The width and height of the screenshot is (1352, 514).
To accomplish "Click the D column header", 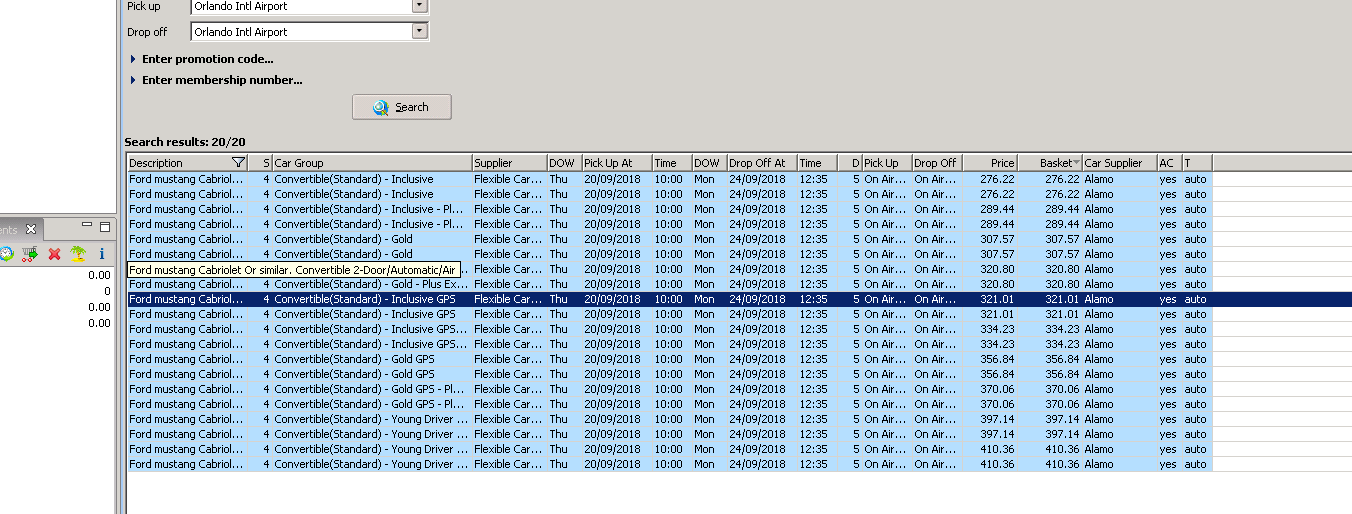I will pyautogui.click(x=850, y=163).
